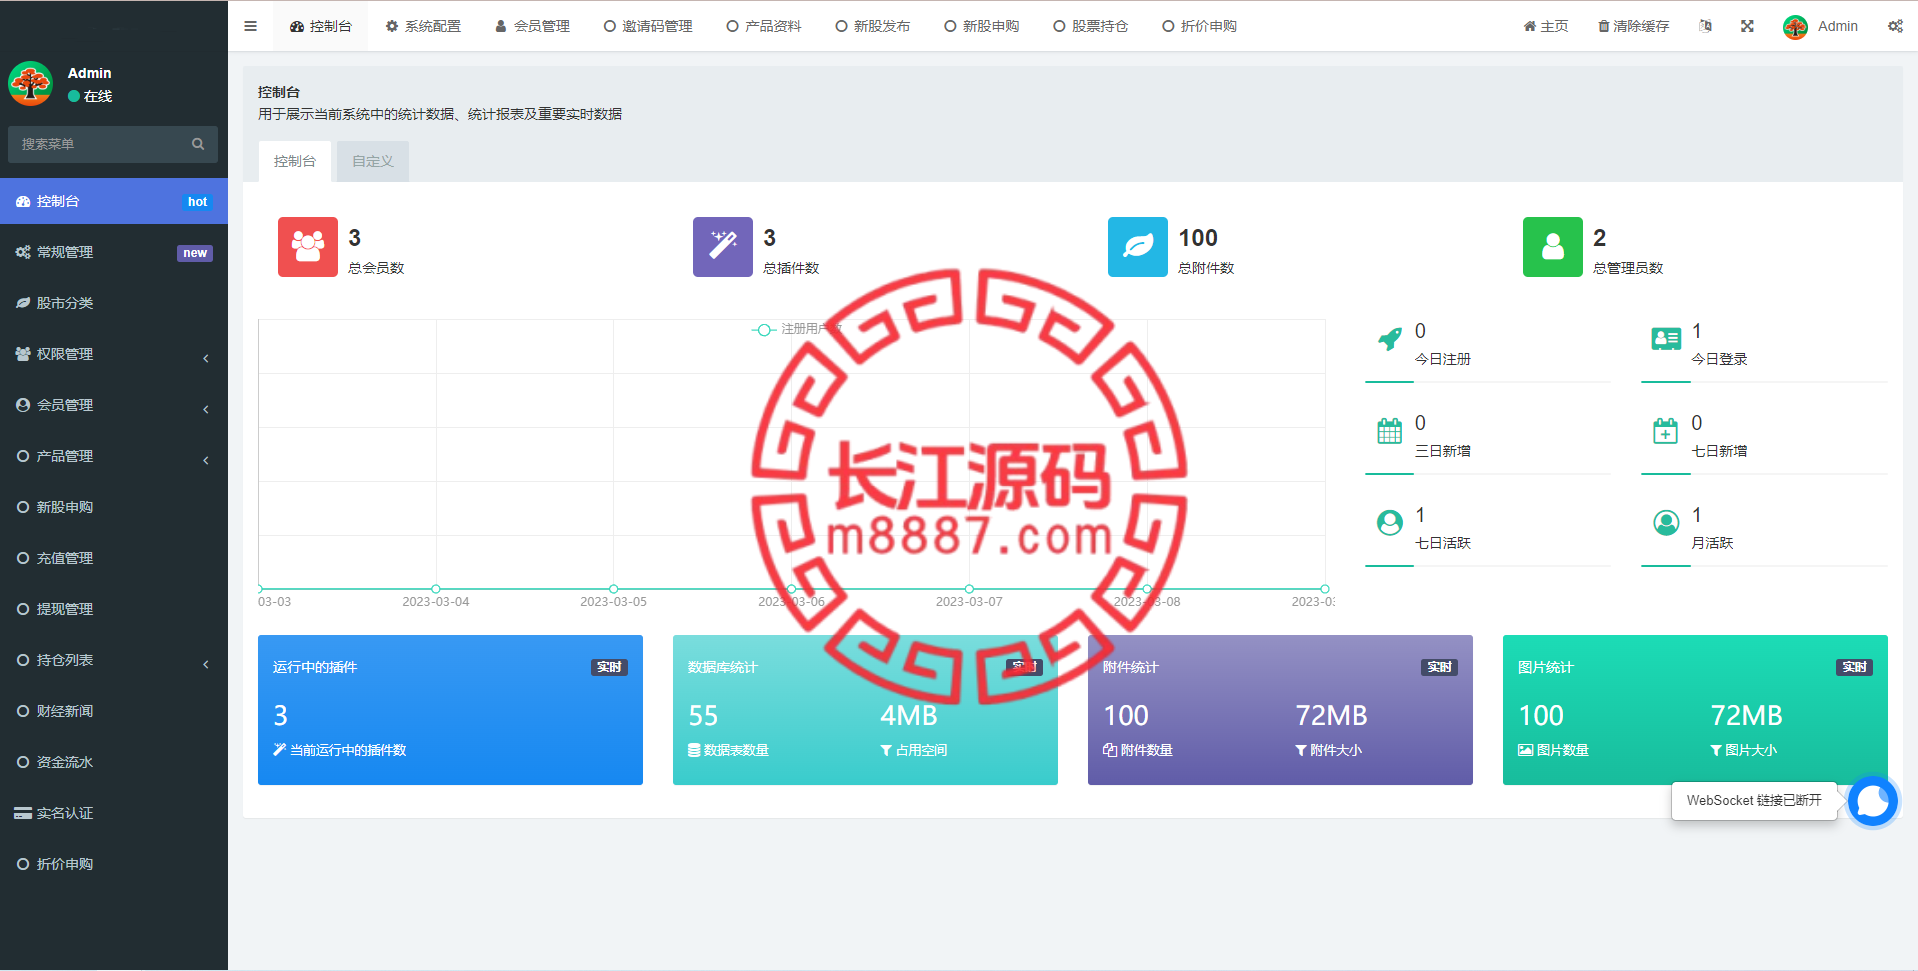Screen dimensions: 1918x971
Task: Click the user circle icon for 月活跃
Action: (1666, 523)
